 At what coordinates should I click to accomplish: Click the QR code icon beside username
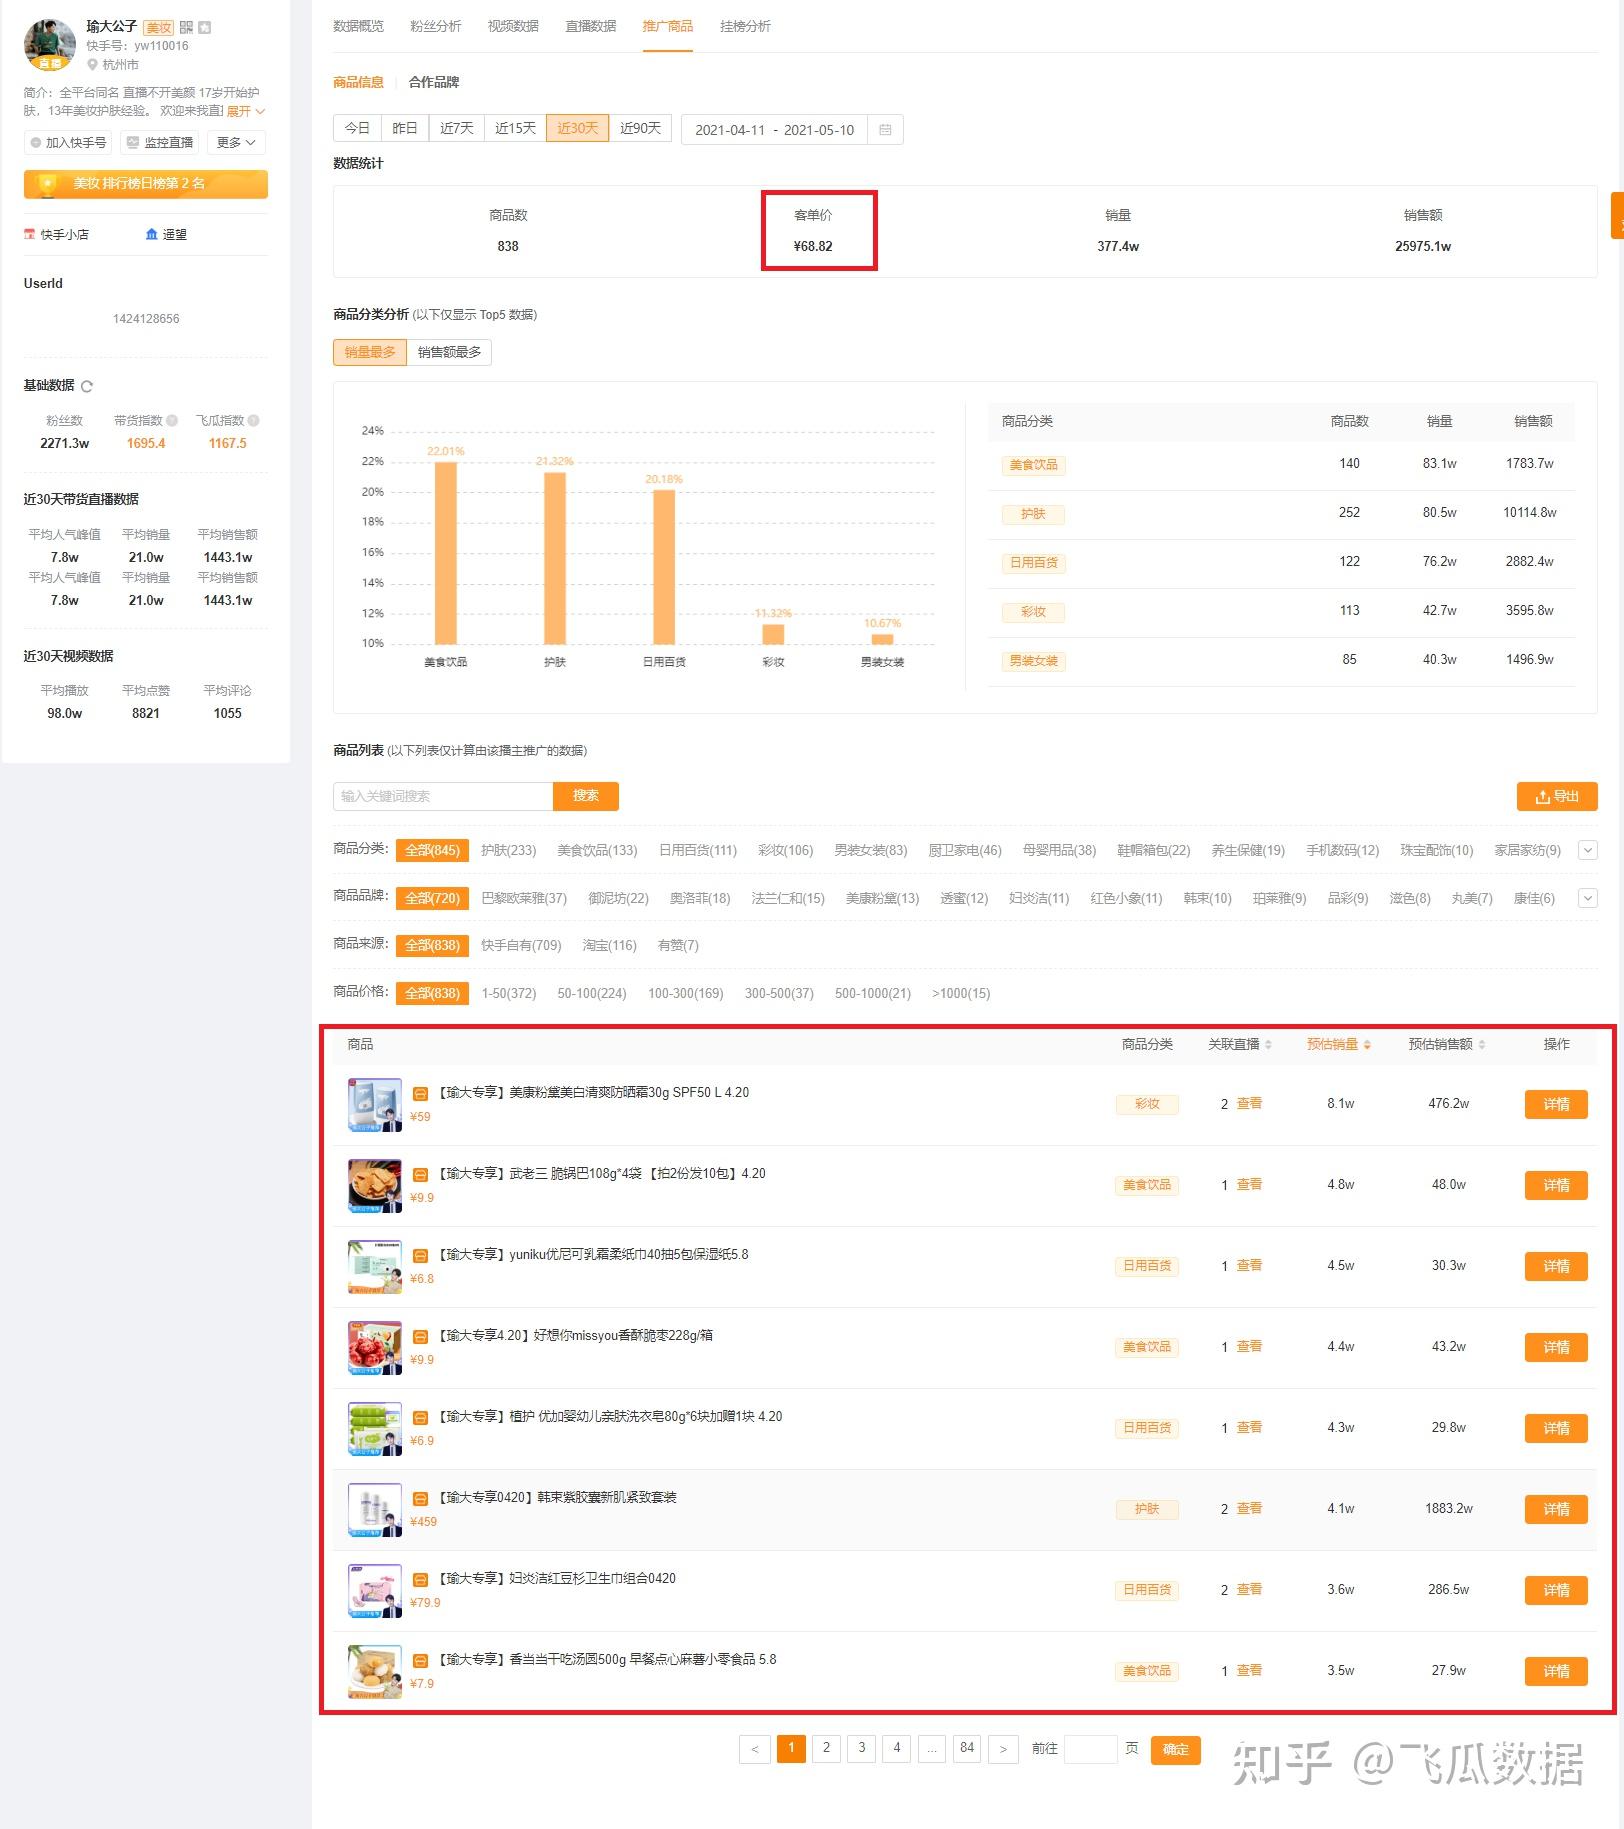pyautogui.click(x=186, y=27)
